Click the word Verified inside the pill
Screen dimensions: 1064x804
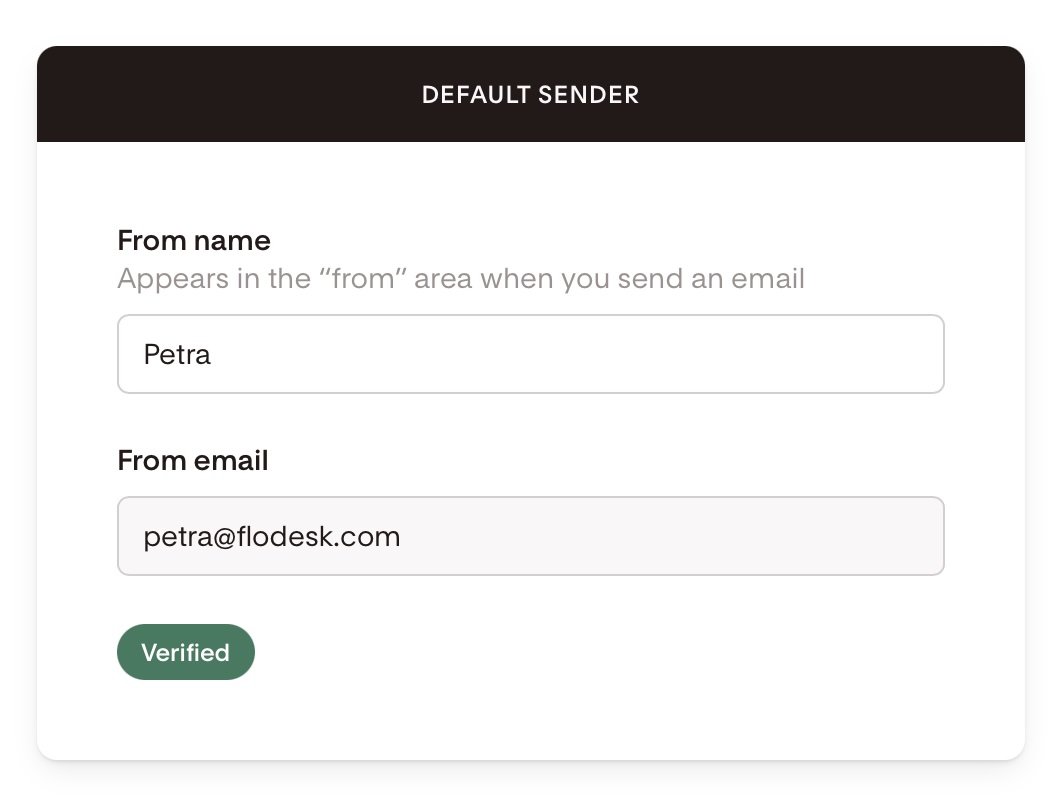pyautogui.click(x=186, y=653)
